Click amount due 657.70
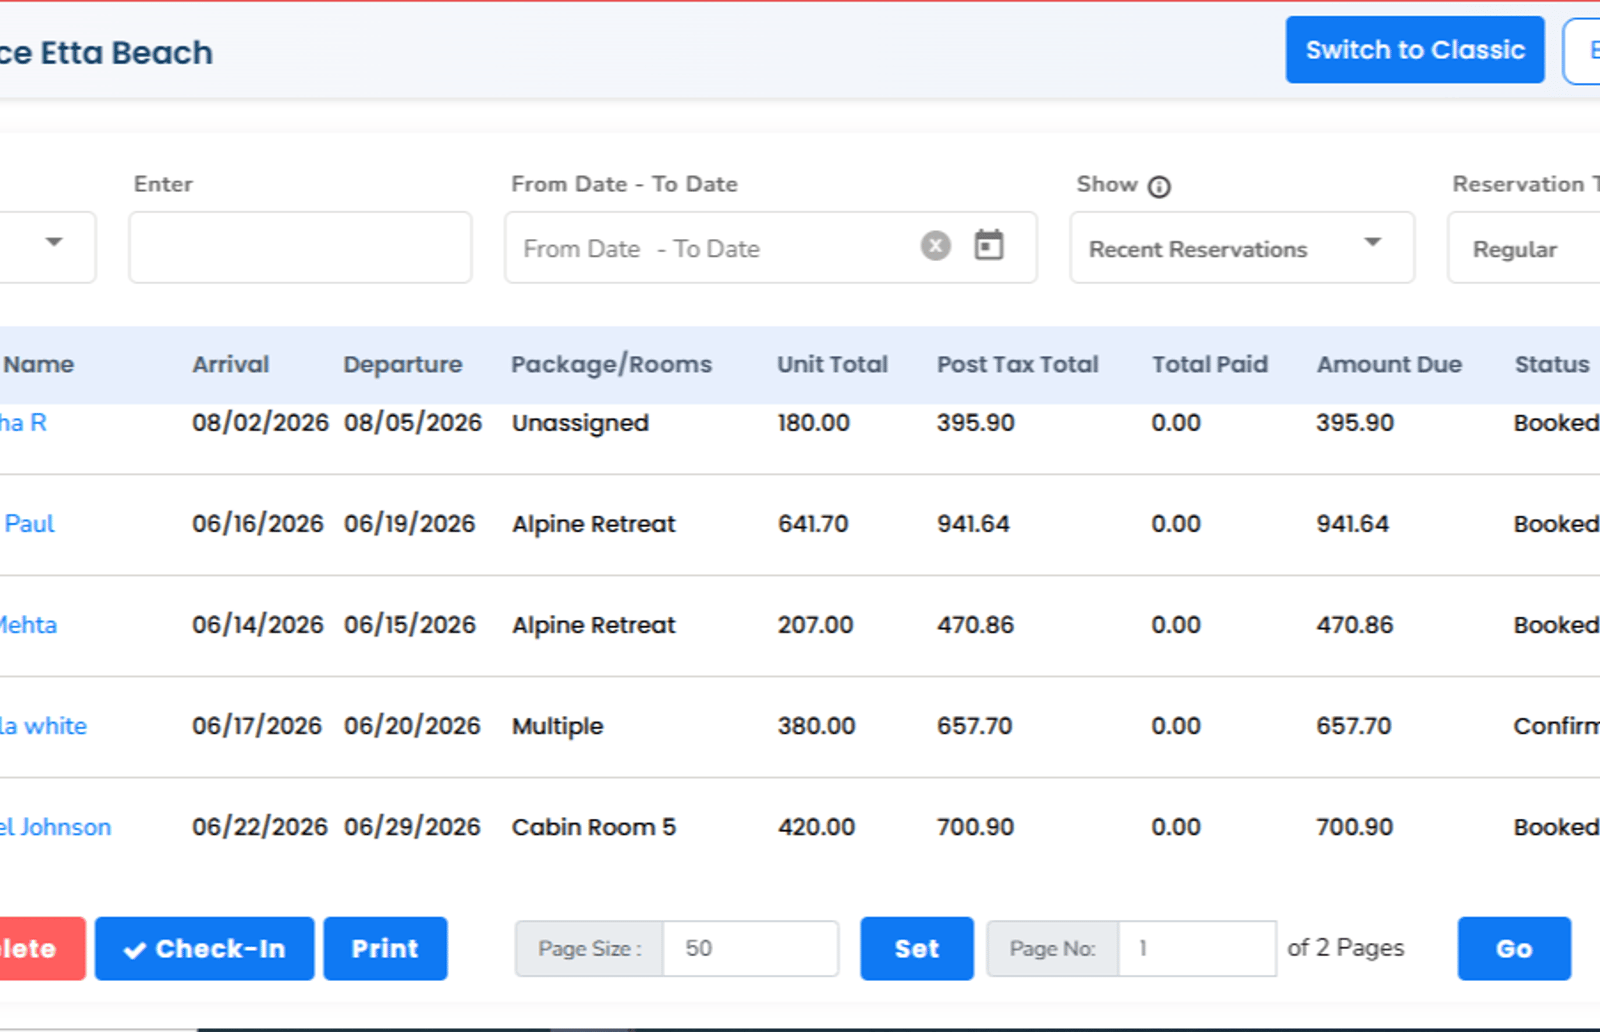Viewport: 1600px width, 1032px height. [1353, 726]
